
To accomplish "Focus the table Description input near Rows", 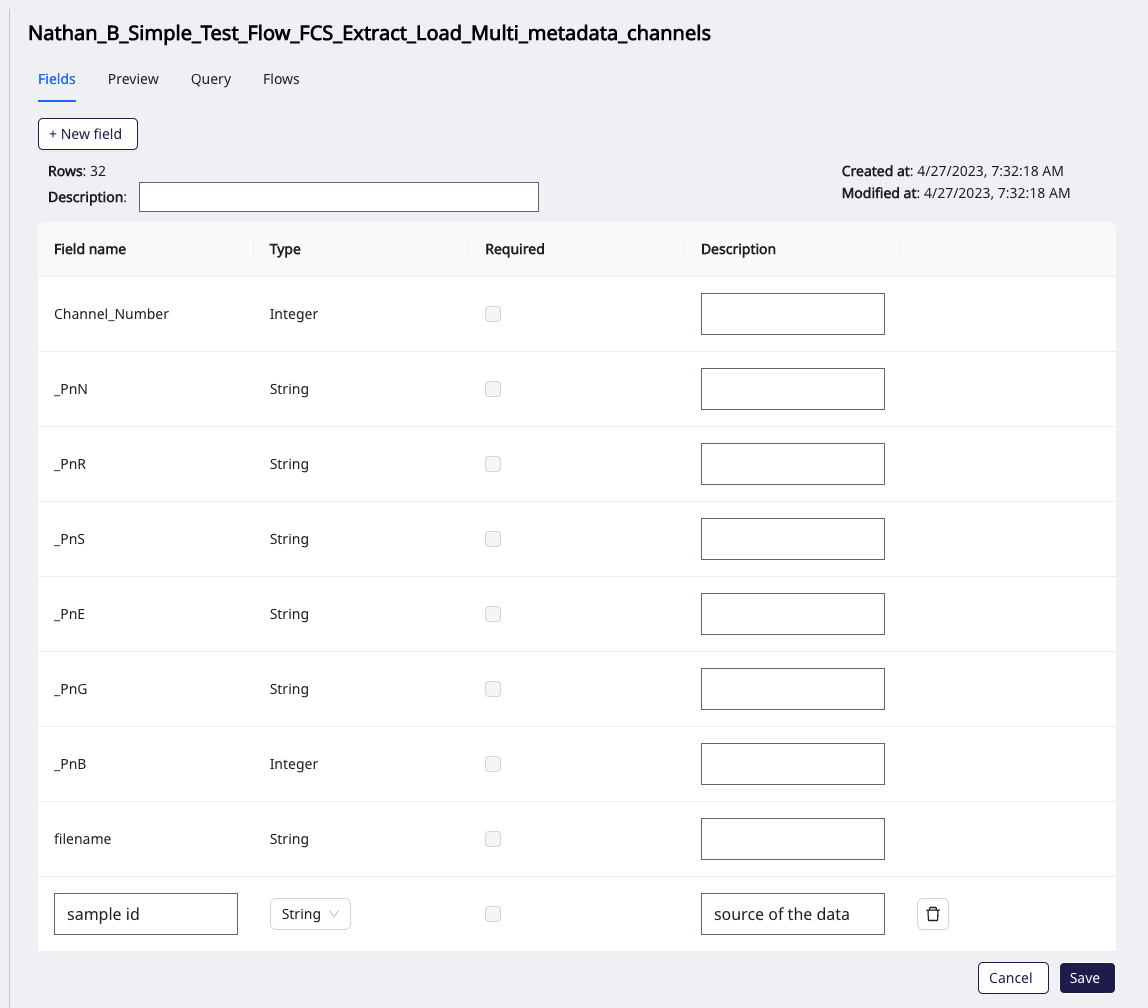I will 339,197.
